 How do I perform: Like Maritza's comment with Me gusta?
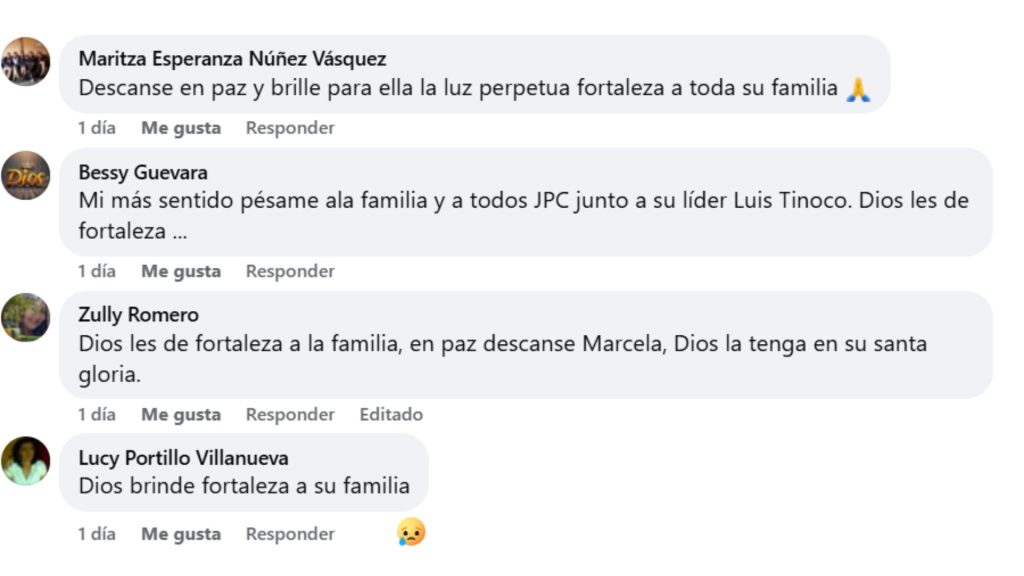pyautogui.click(x=182, y=127)
